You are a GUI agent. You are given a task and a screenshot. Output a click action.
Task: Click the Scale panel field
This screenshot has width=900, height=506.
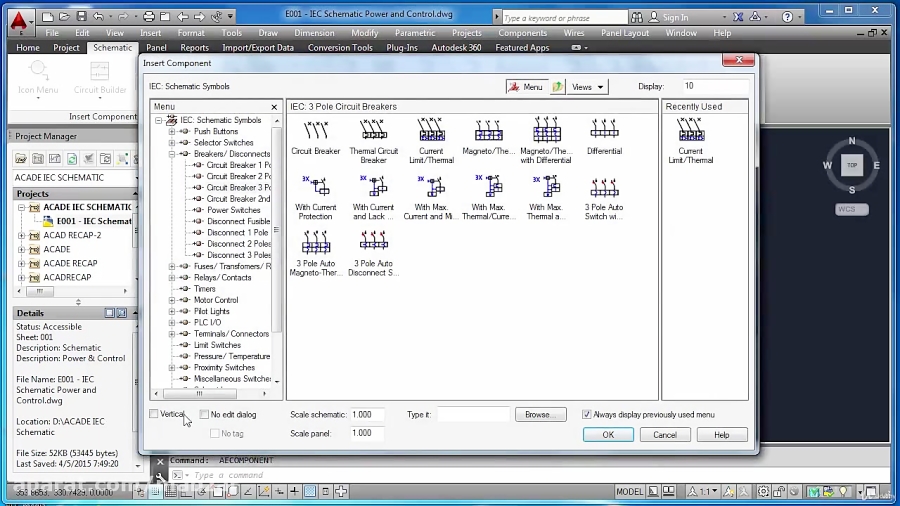(x=367, y=433)
